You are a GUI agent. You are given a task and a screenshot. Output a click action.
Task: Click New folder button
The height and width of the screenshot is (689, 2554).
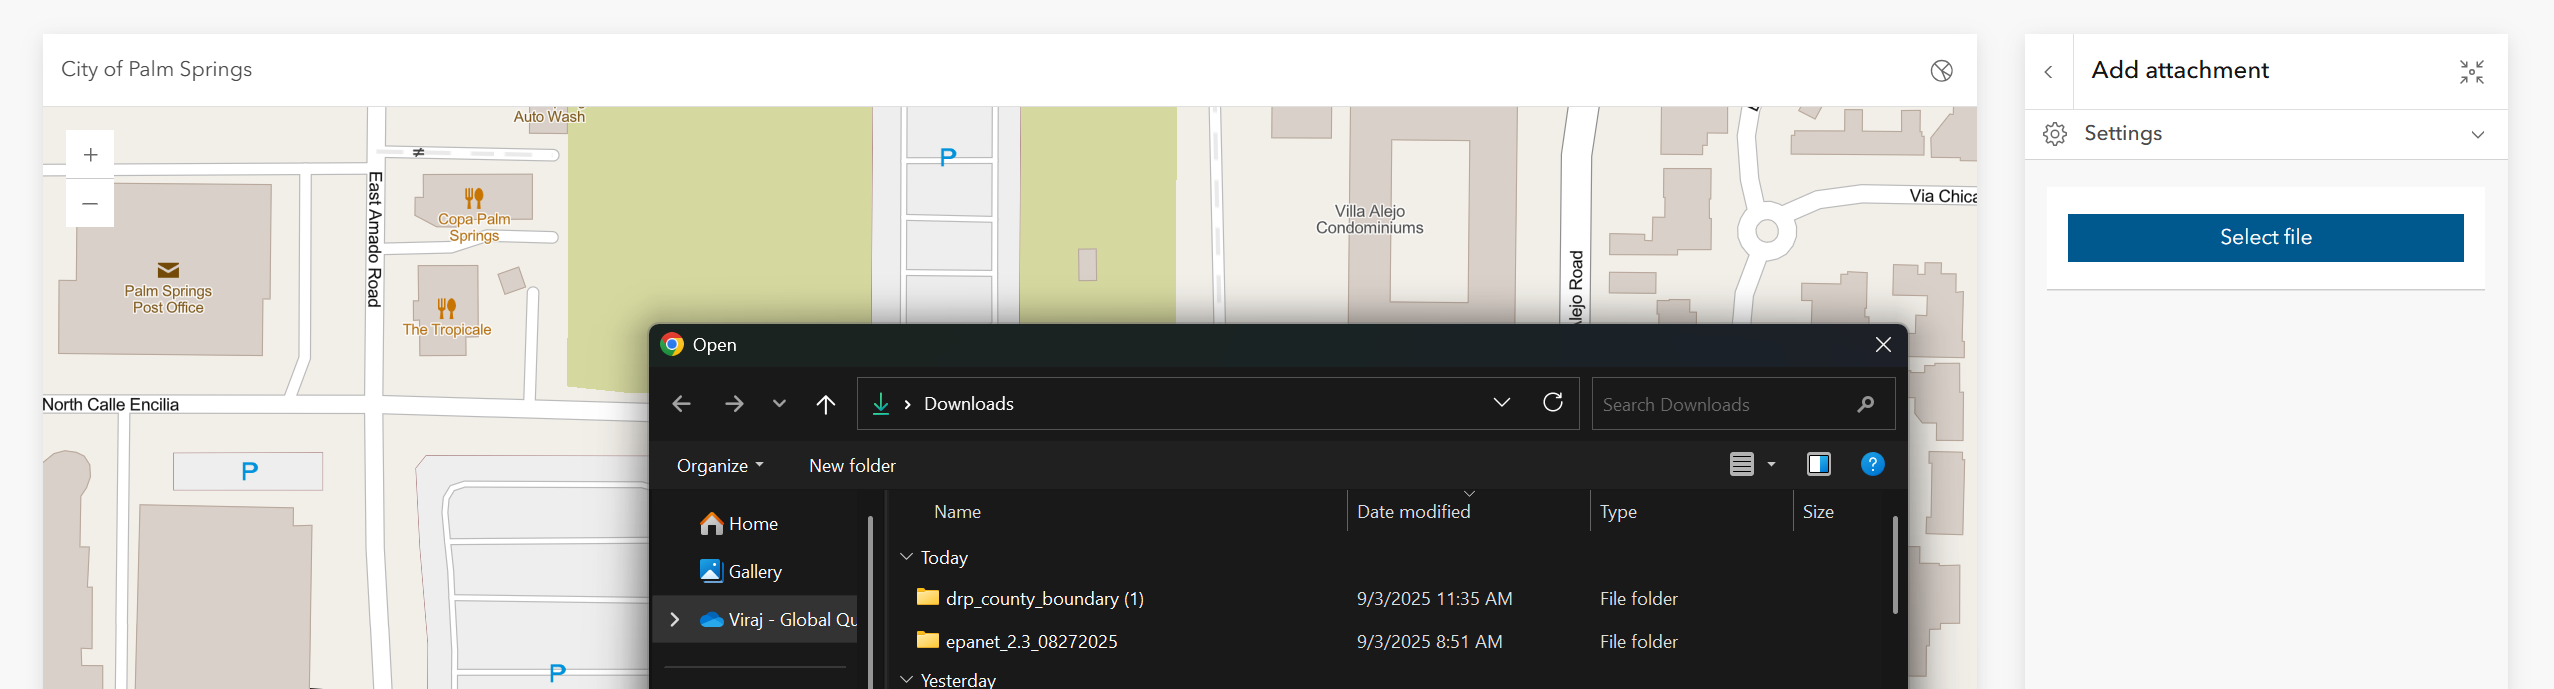852,466
